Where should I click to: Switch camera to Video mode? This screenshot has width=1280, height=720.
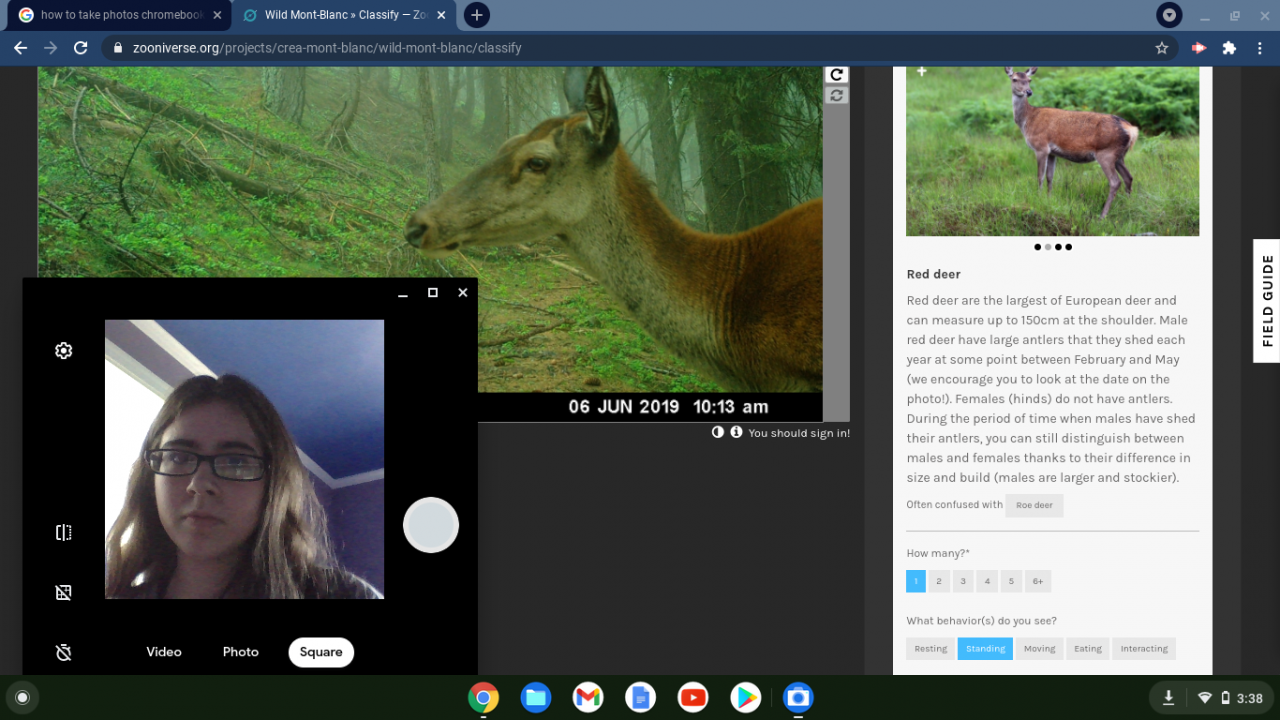tap(164, 652)
